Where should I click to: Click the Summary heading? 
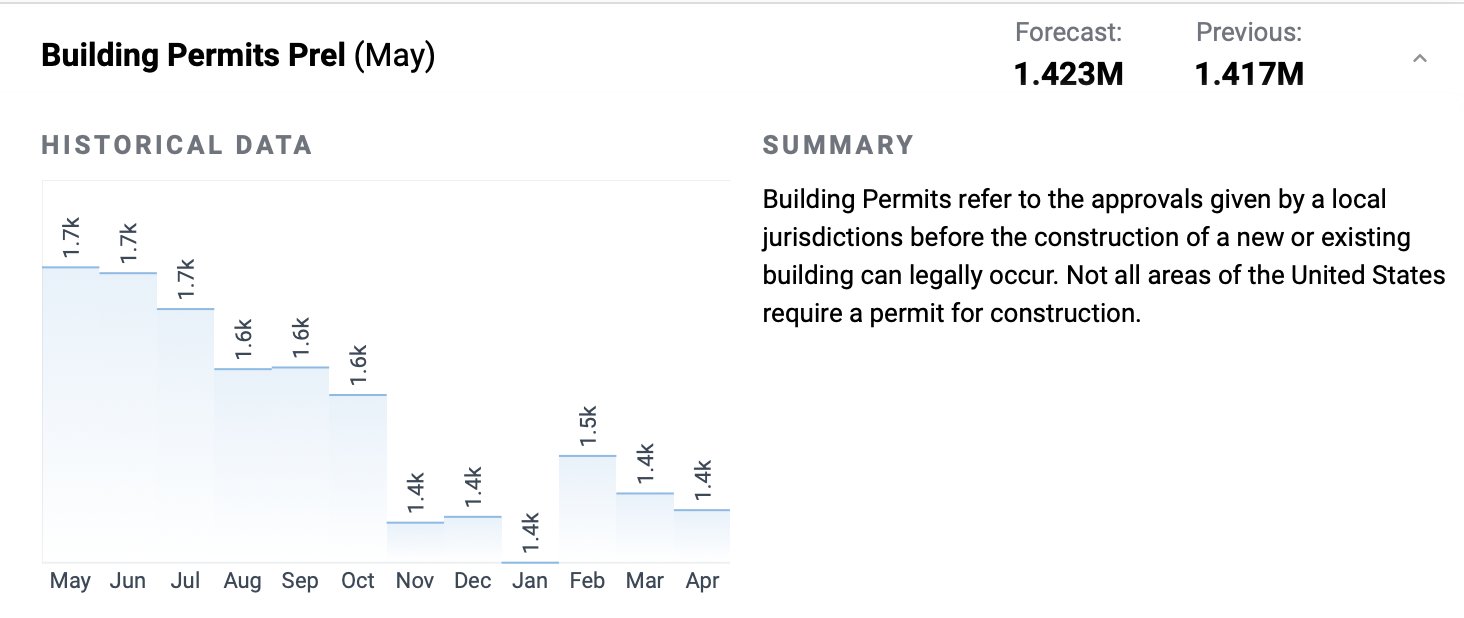(x=838, y=145)
